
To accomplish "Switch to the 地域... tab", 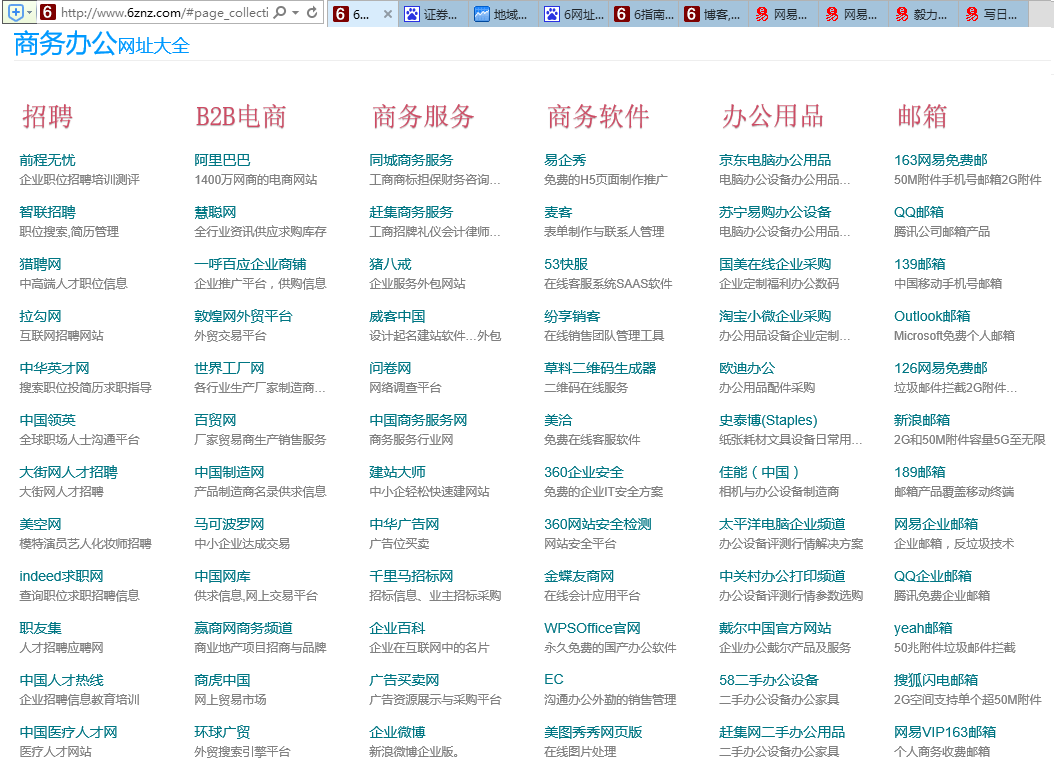I will (x=503, y=14).
